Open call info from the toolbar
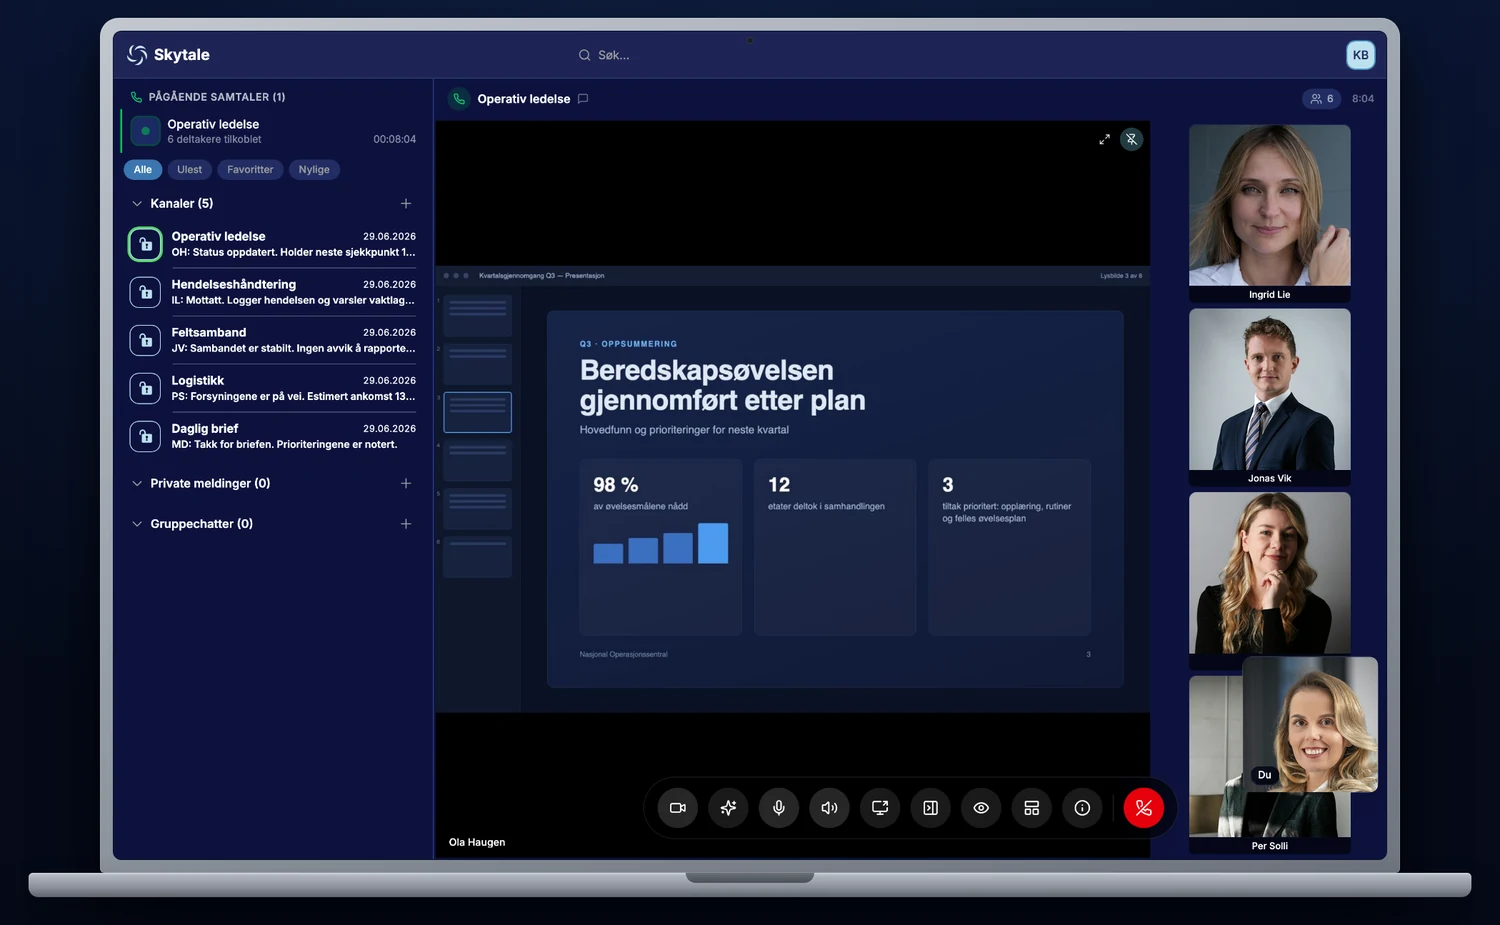 coord(1082,808)
